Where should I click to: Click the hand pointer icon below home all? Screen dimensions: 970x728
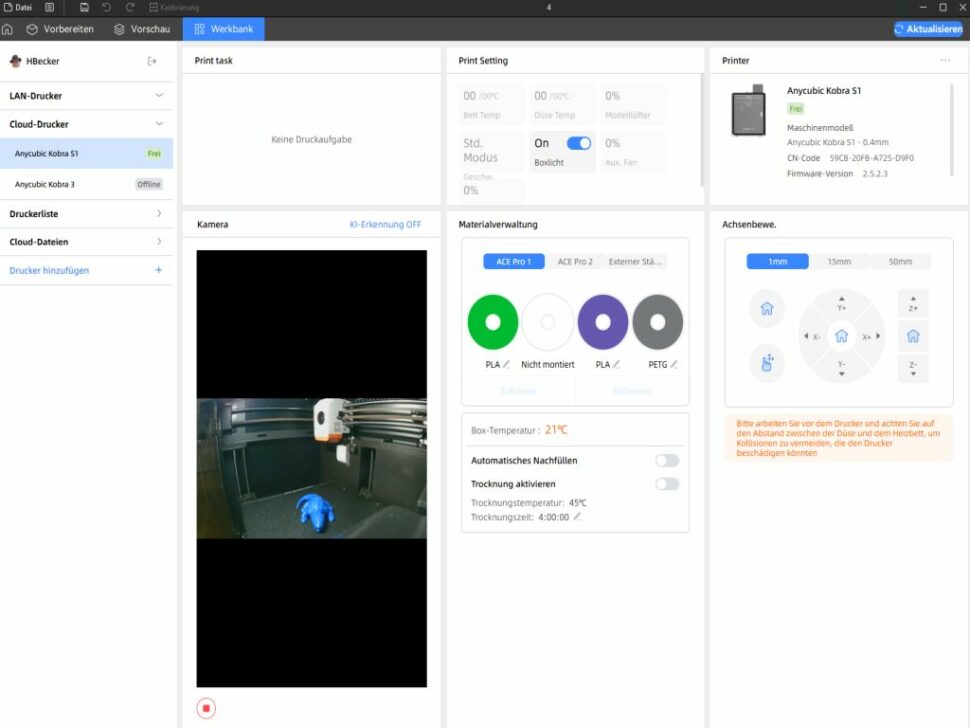tap(767, 362)
